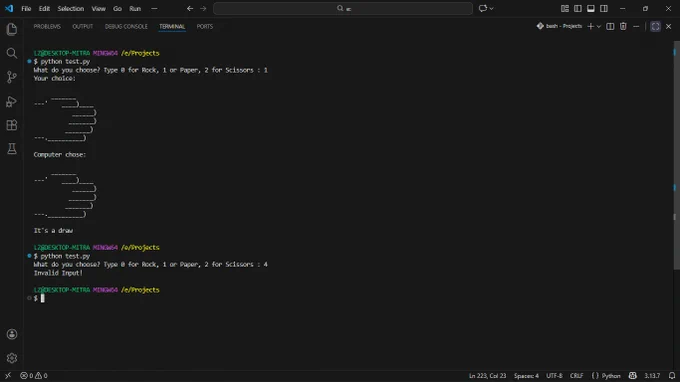Screen dimensions: 680x382
Task: Open Copilot status icon in status bar
Action: (633, 375)
